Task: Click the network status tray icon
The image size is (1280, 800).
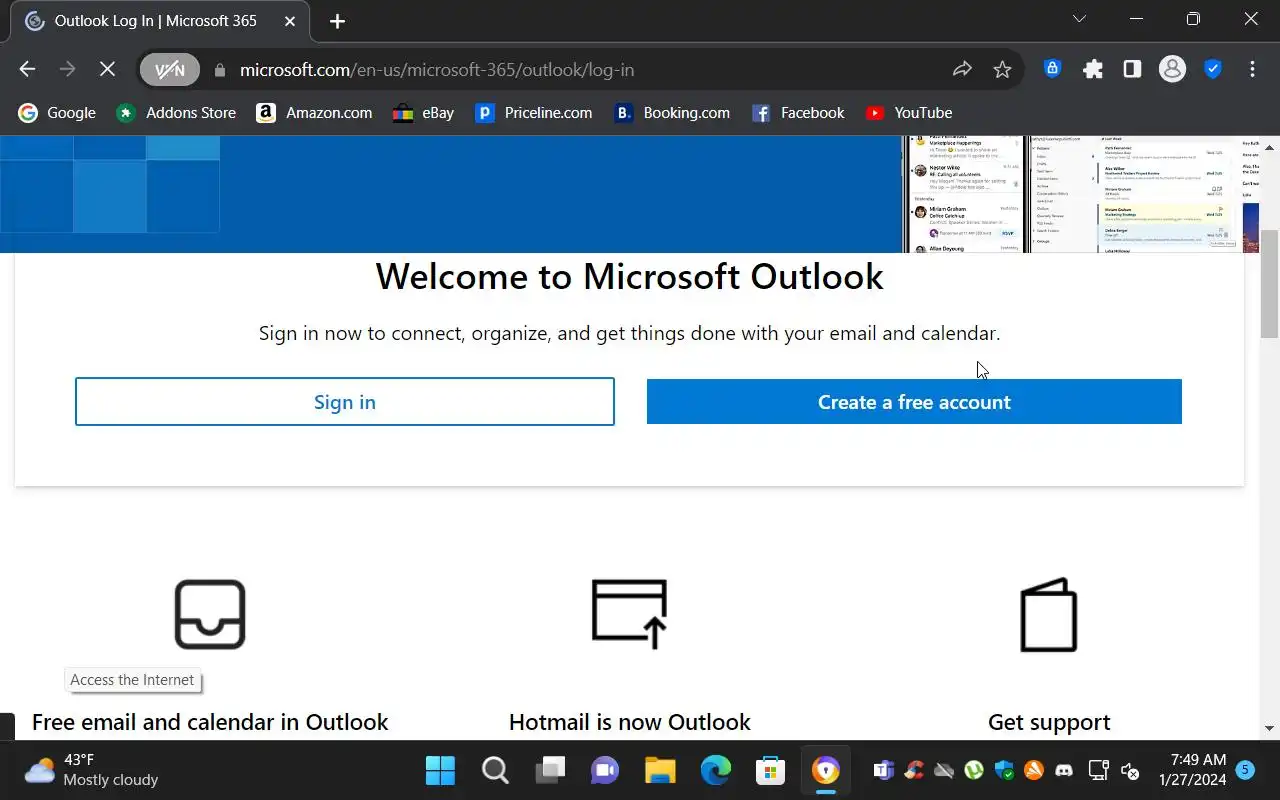Action: [1098, 771]
